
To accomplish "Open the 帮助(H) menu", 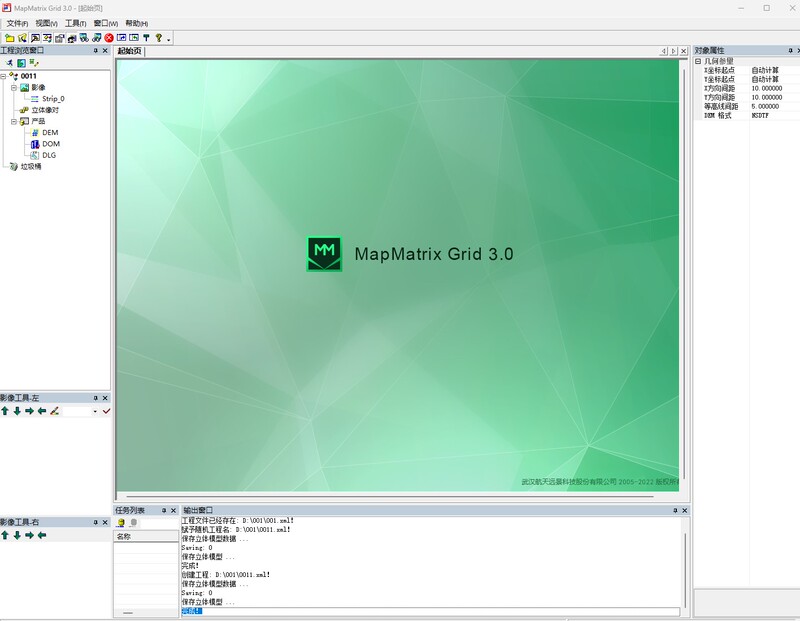I will (137, 23).
